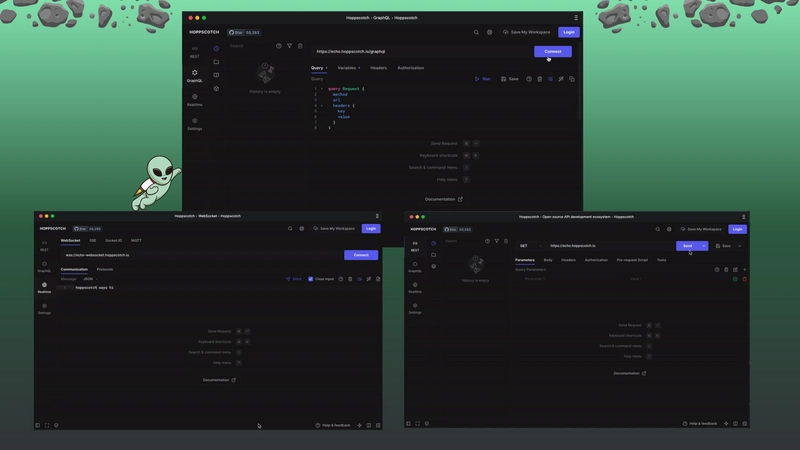Click Send button in the REST window
The height and width of the screenshot is (450, 800).
click(688, 246)
